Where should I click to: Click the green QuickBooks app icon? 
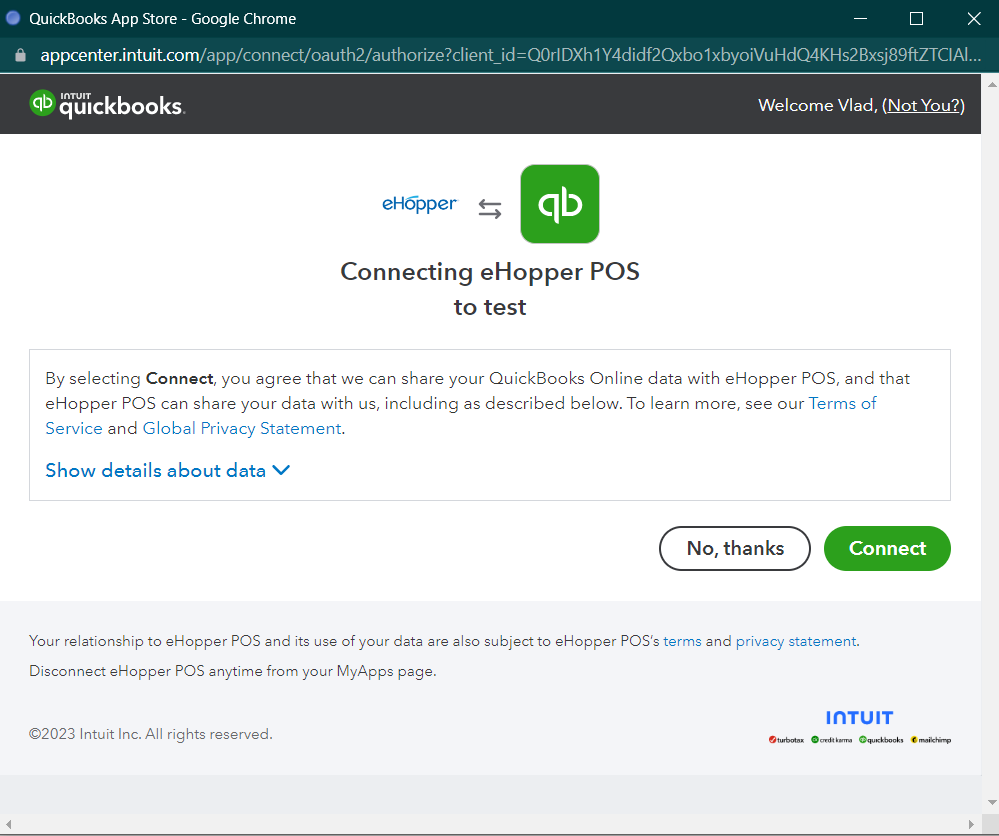coord(559,204)
